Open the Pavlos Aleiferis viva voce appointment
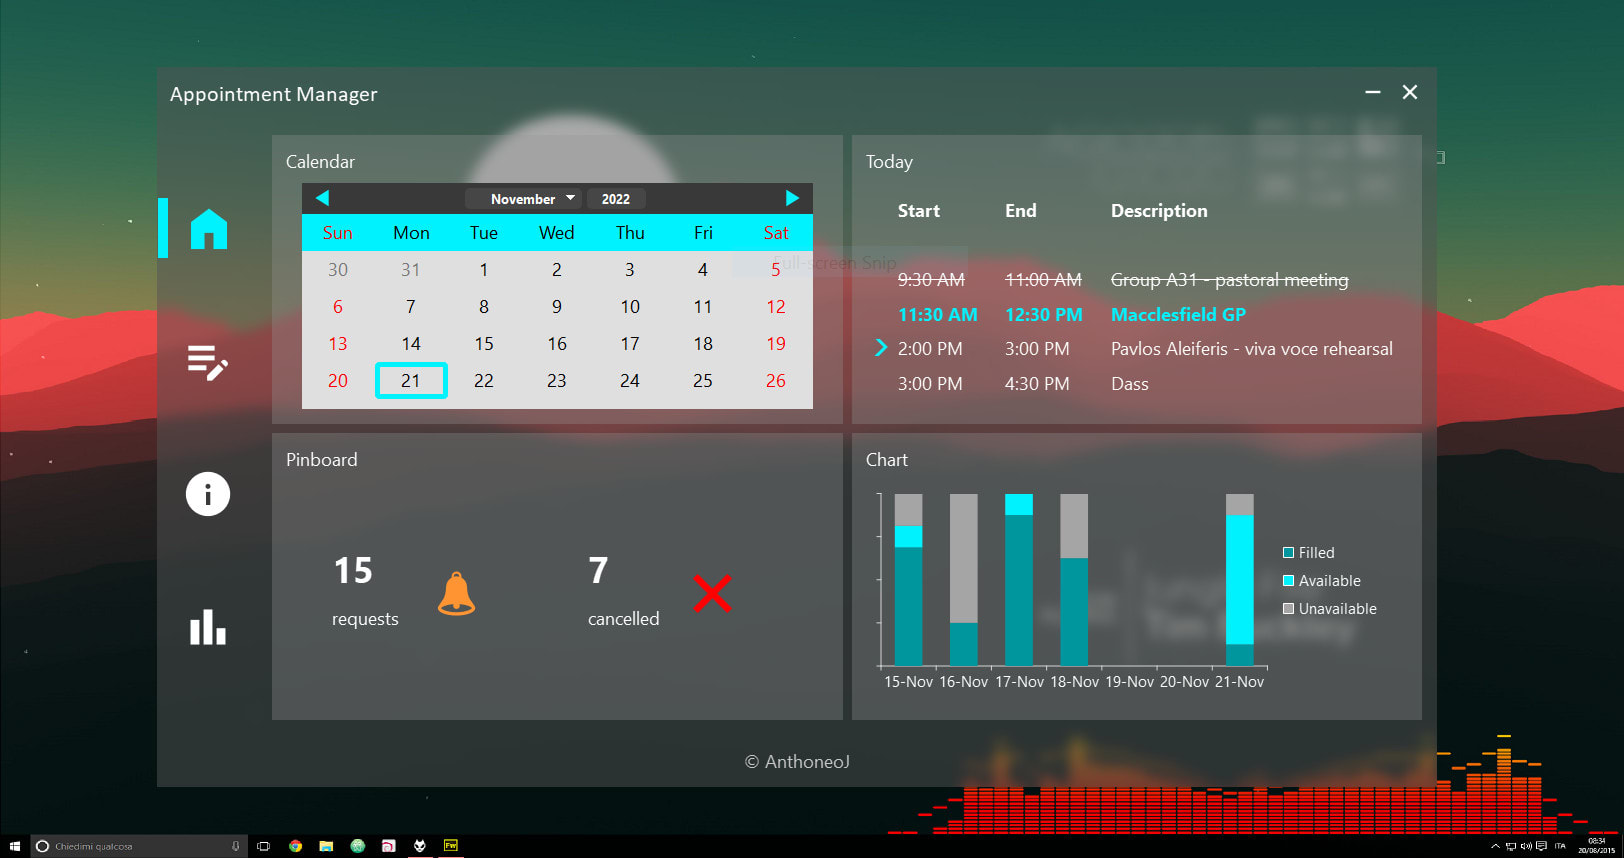This screenshot has width=1624, height=858. coord(1251,349)
